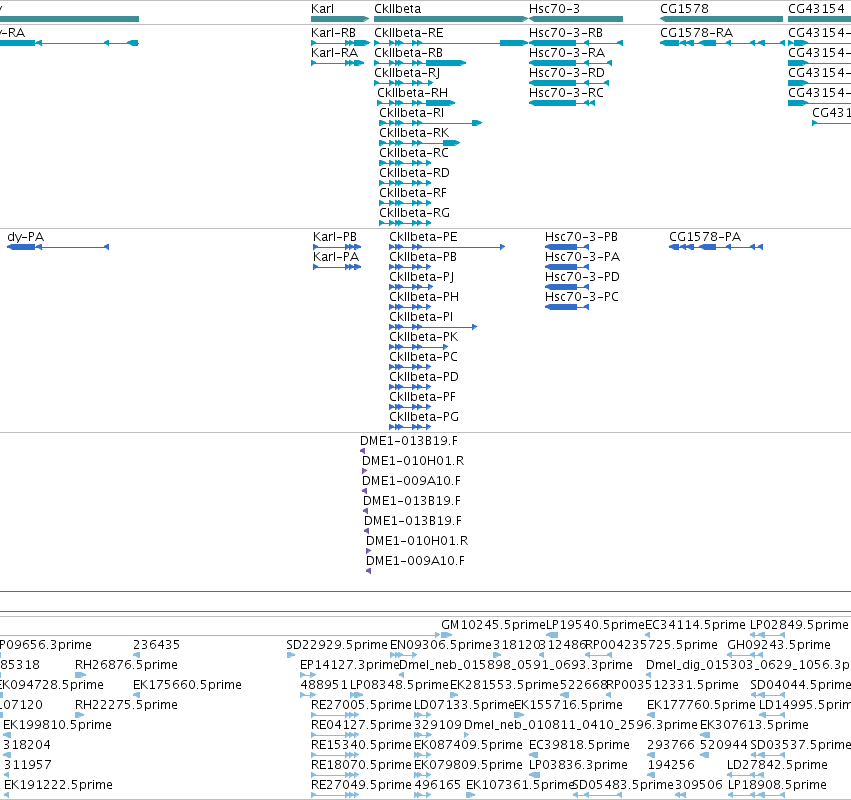Click the Hsc70-3-RB transcript label
The image size is (851, 800).
[566, 33]
